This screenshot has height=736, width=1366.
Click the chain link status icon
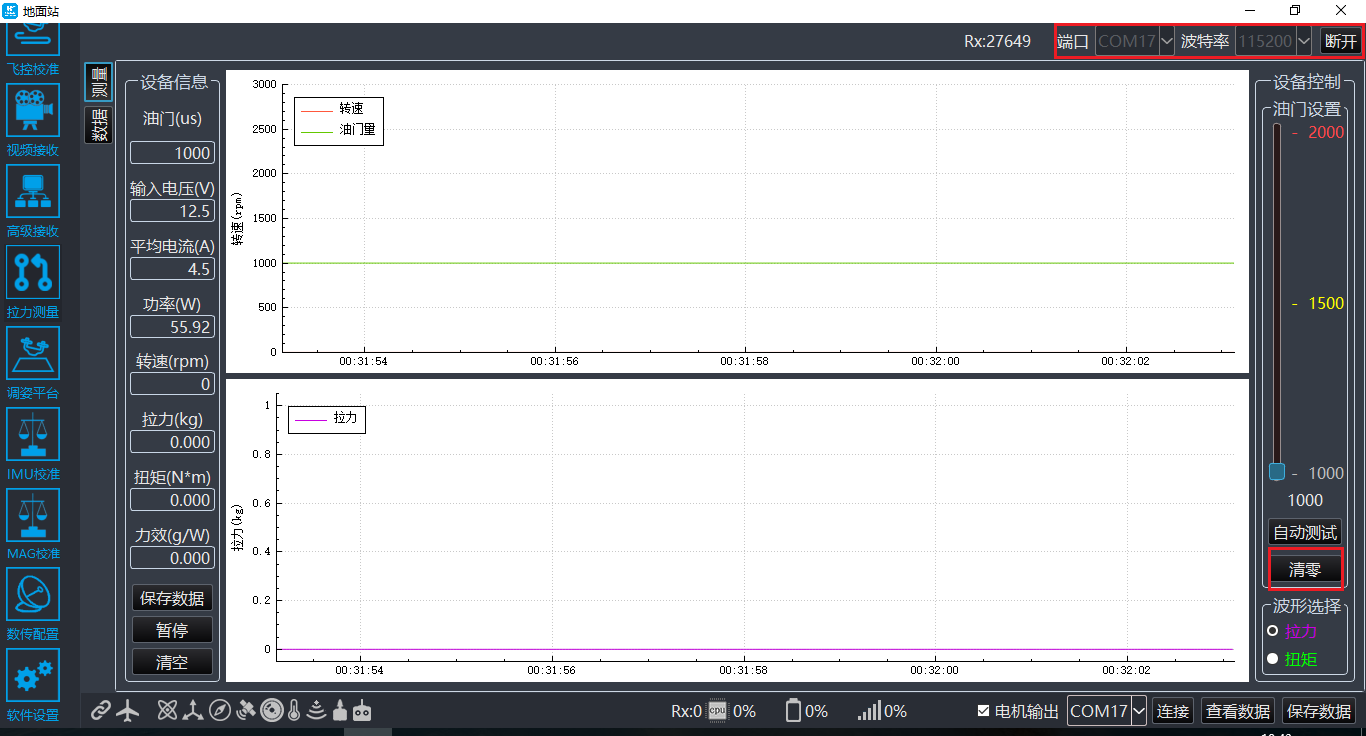click(x=100, y=711)
